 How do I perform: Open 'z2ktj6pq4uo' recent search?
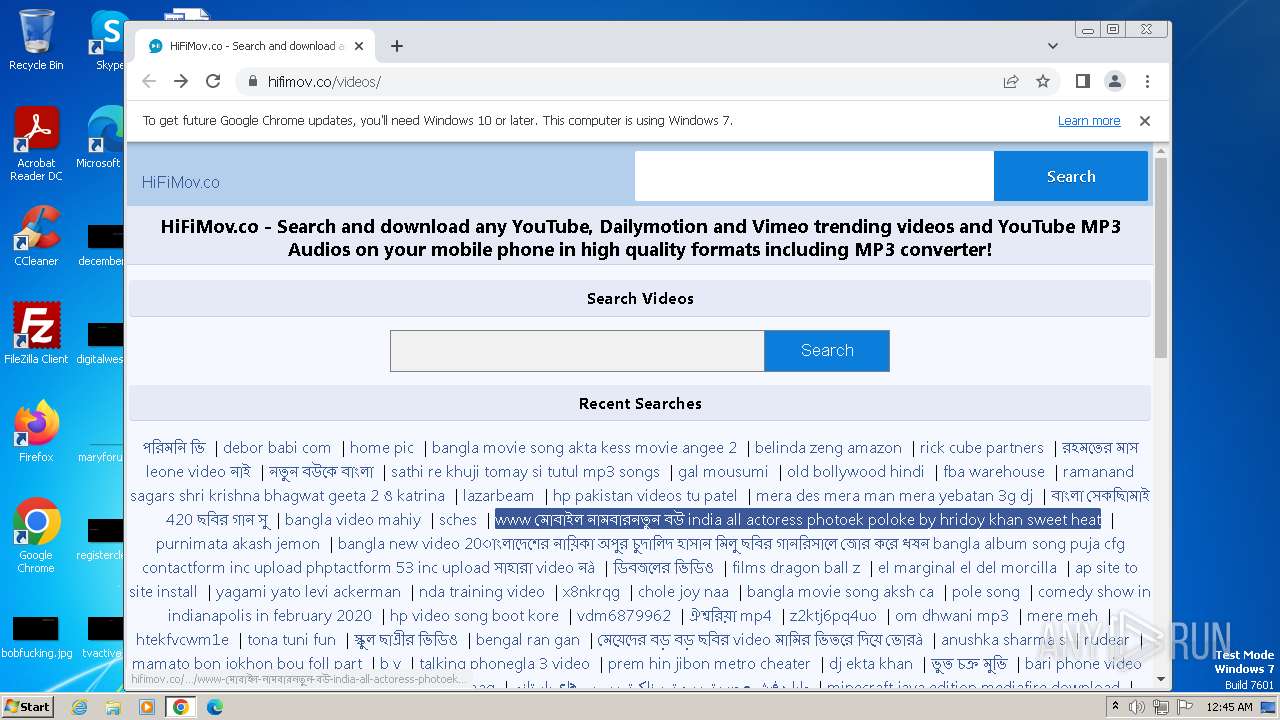coord(833,616)
